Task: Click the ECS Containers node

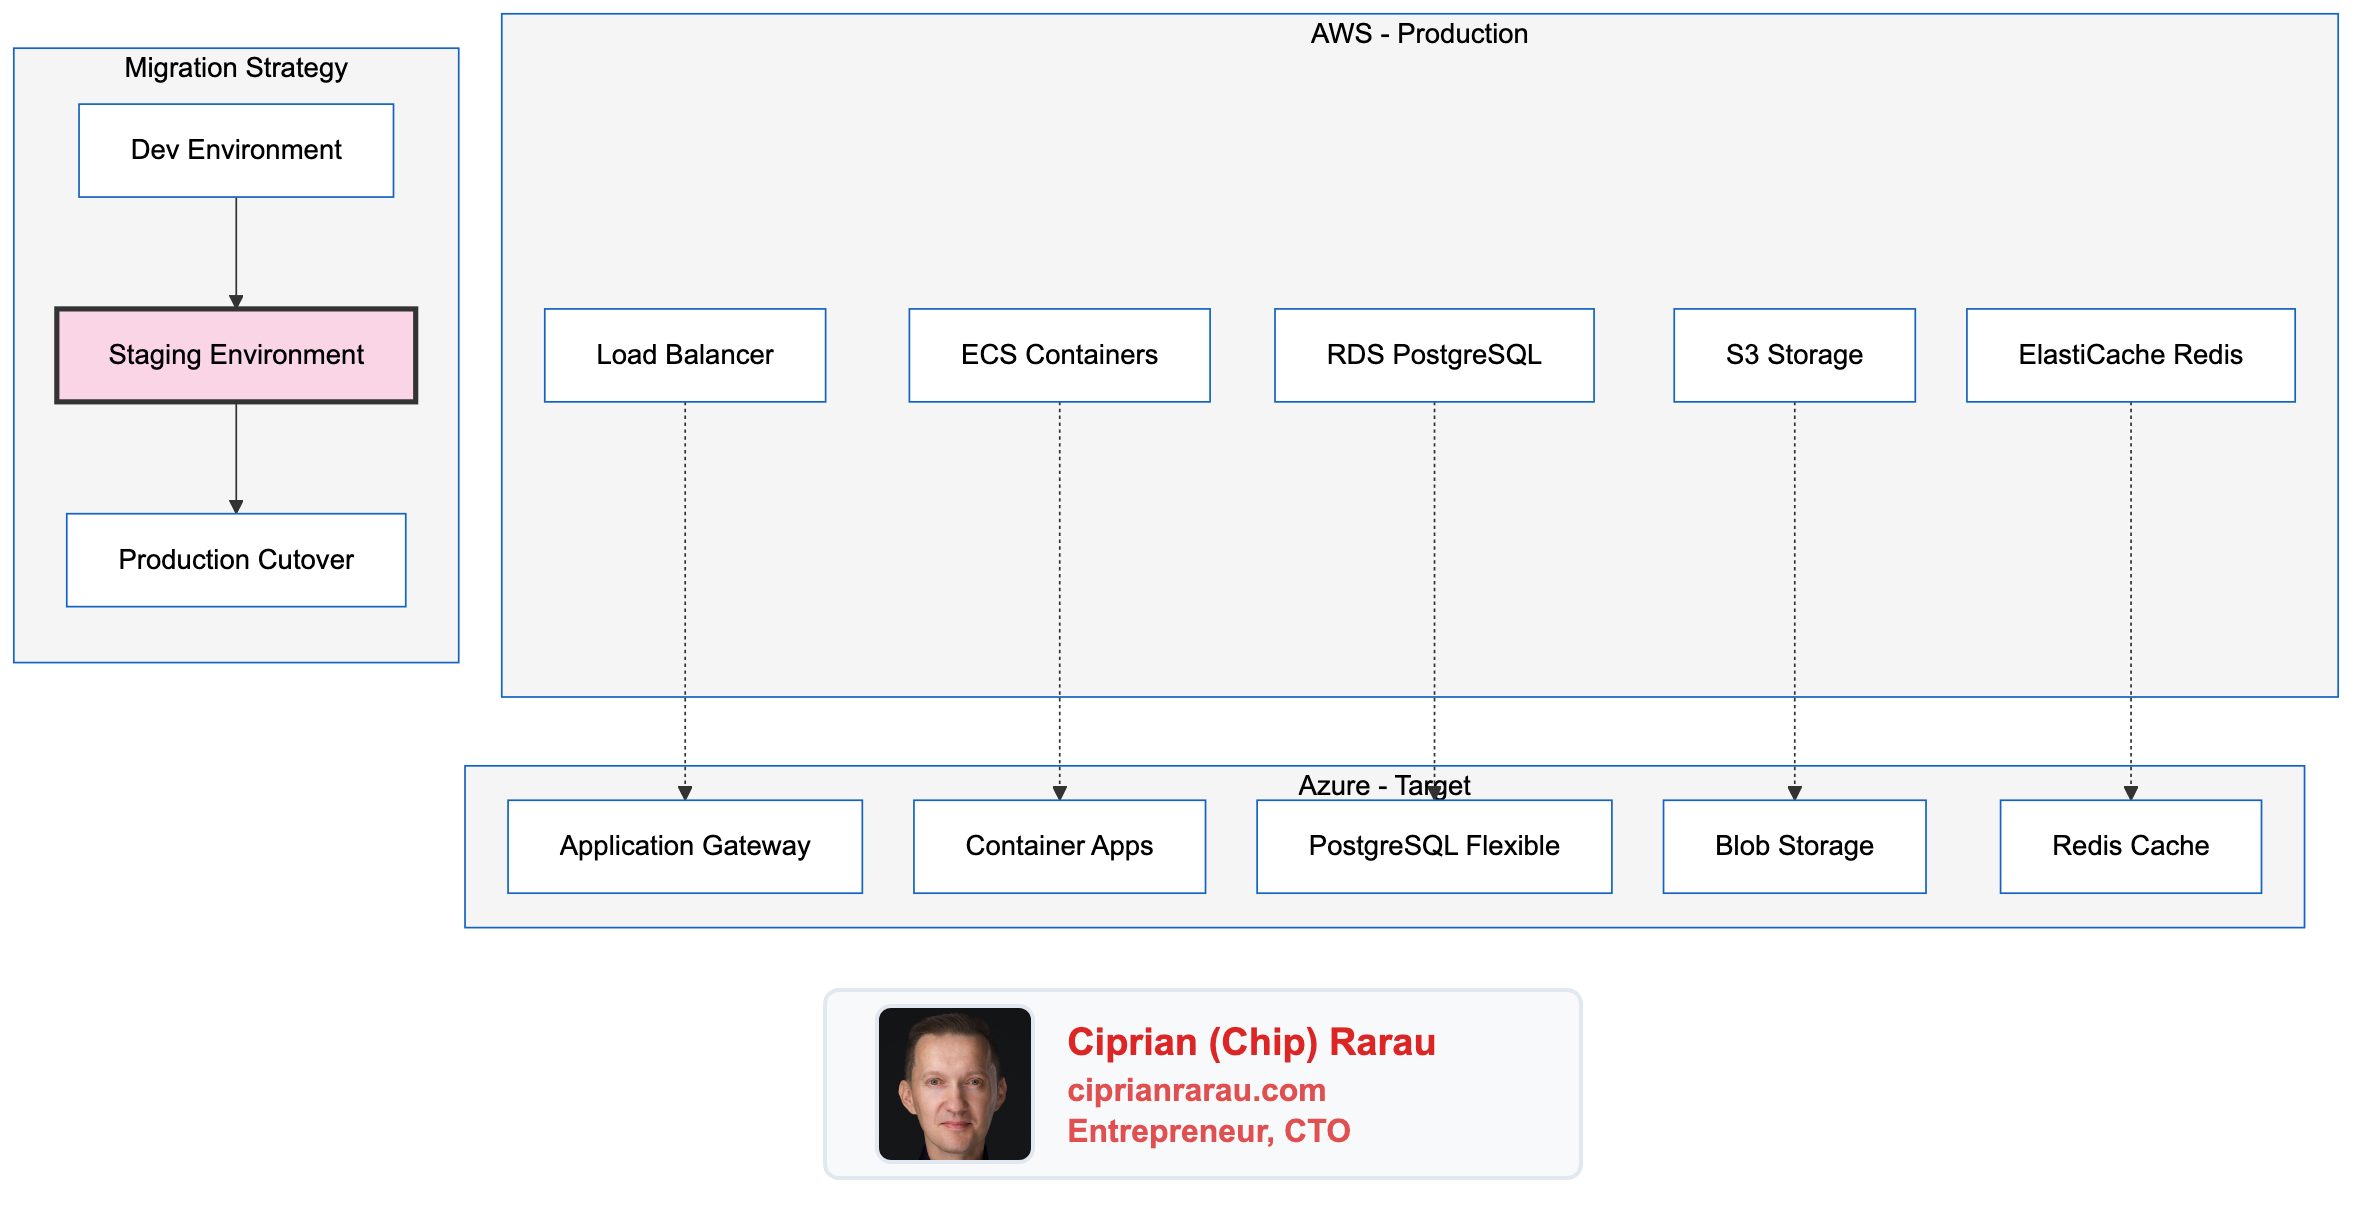Action: click(1059, 355)
